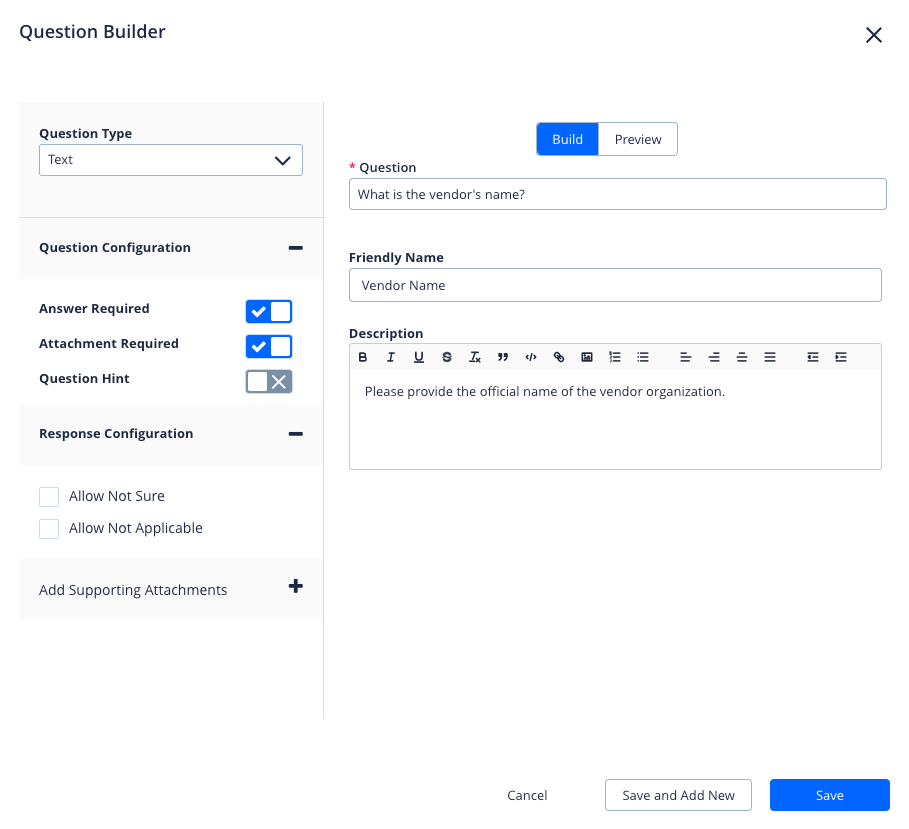
Task: Disable the Attachment Required switch
Action: (268, 346)
